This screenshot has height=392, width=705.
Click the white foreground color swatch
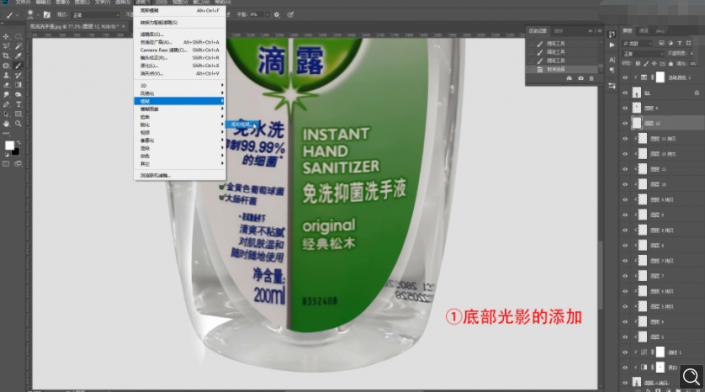(x=9, y=145)
